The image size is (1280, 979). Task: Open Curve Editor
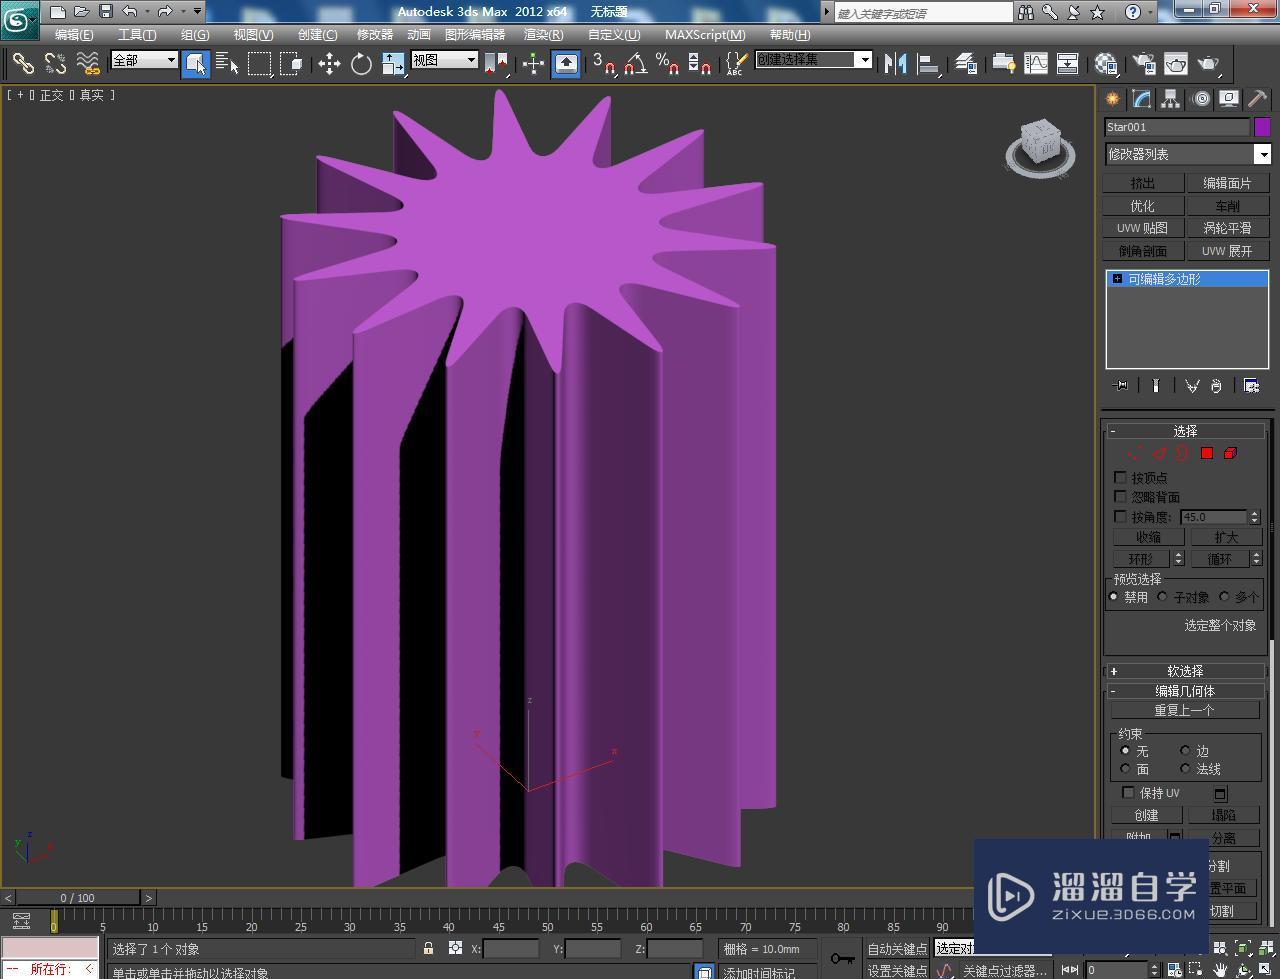click(1035, 64)
